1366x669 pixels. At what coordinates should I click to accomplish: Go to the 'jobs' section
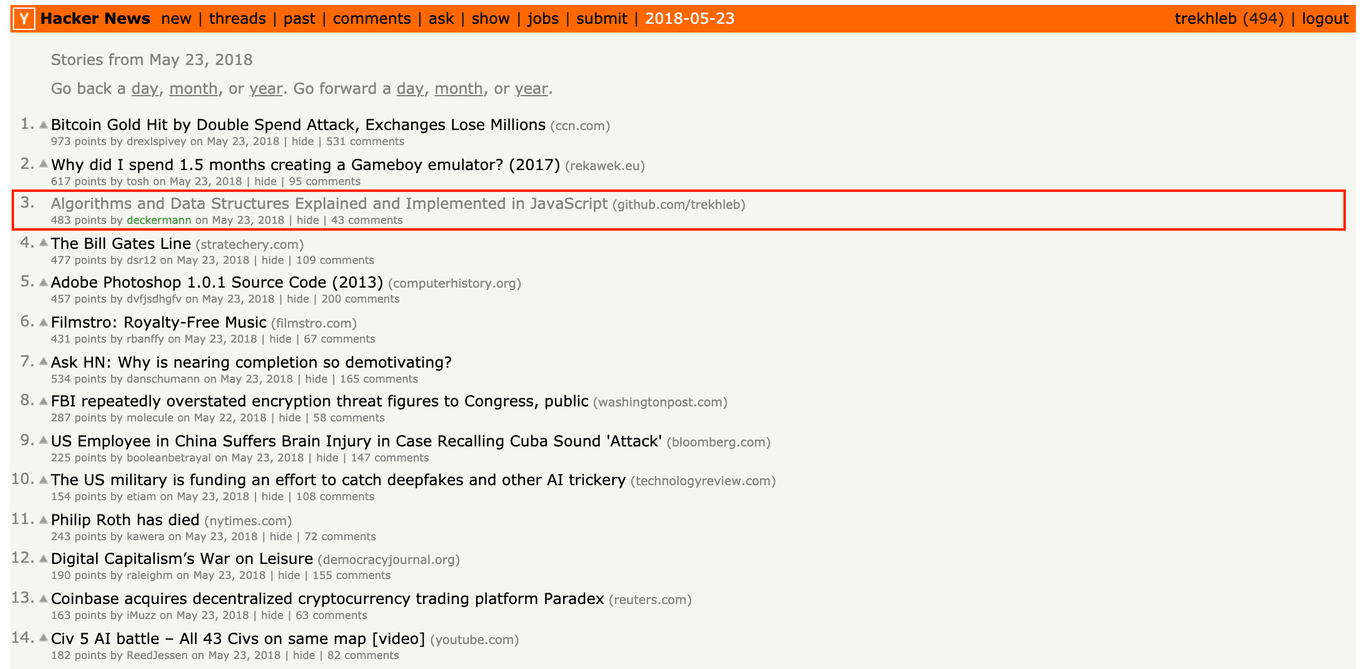pos(543,19)
